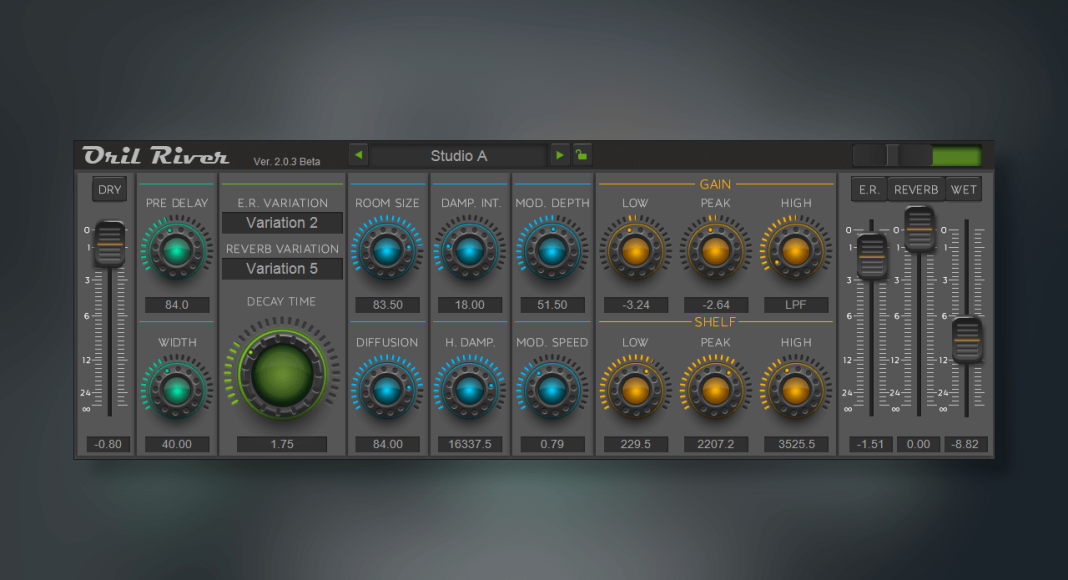Open the E.R. Variation selector showing Variation 2
The image size is (1068, 580).
click(x=282, y=222)
